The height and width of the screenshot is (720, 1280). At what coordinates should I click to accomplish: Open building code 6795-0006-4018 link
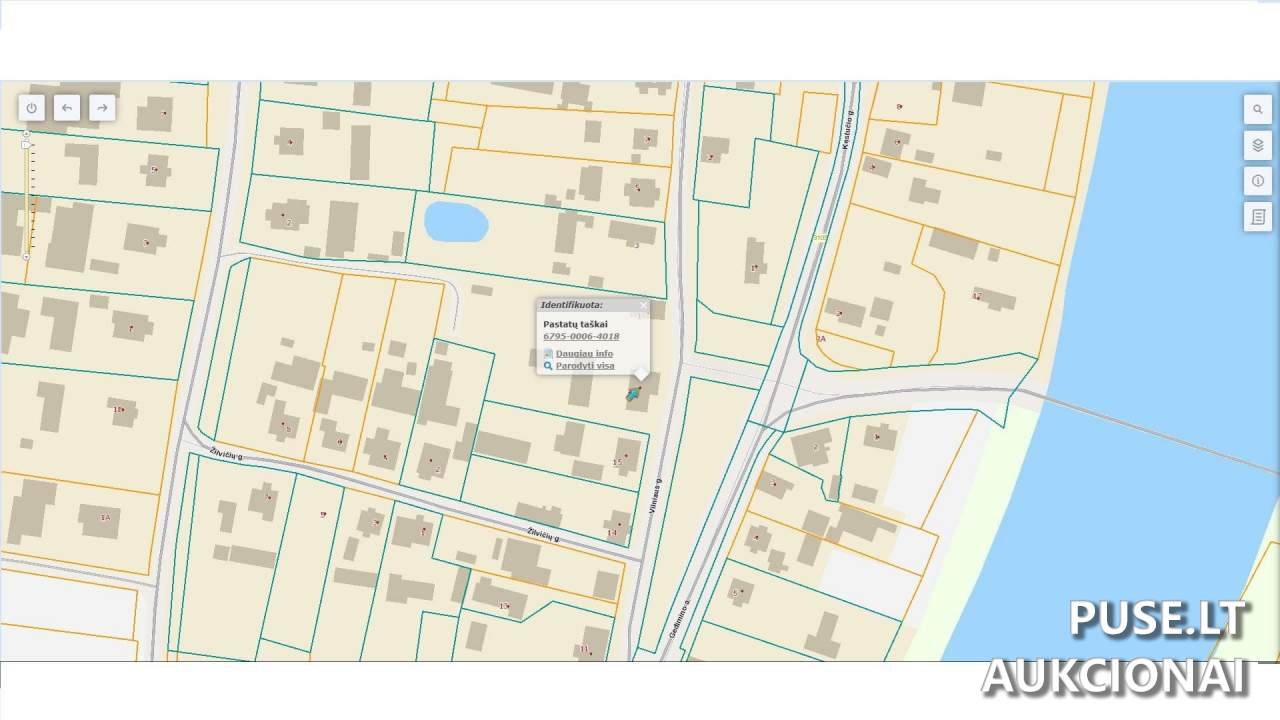[x=580, y=337]
